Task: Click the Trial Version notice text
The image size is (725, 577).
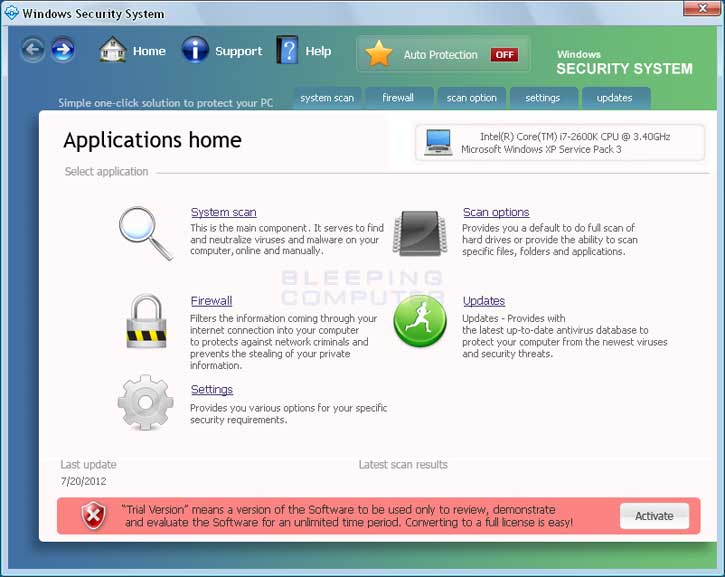Action: point(349,516)
